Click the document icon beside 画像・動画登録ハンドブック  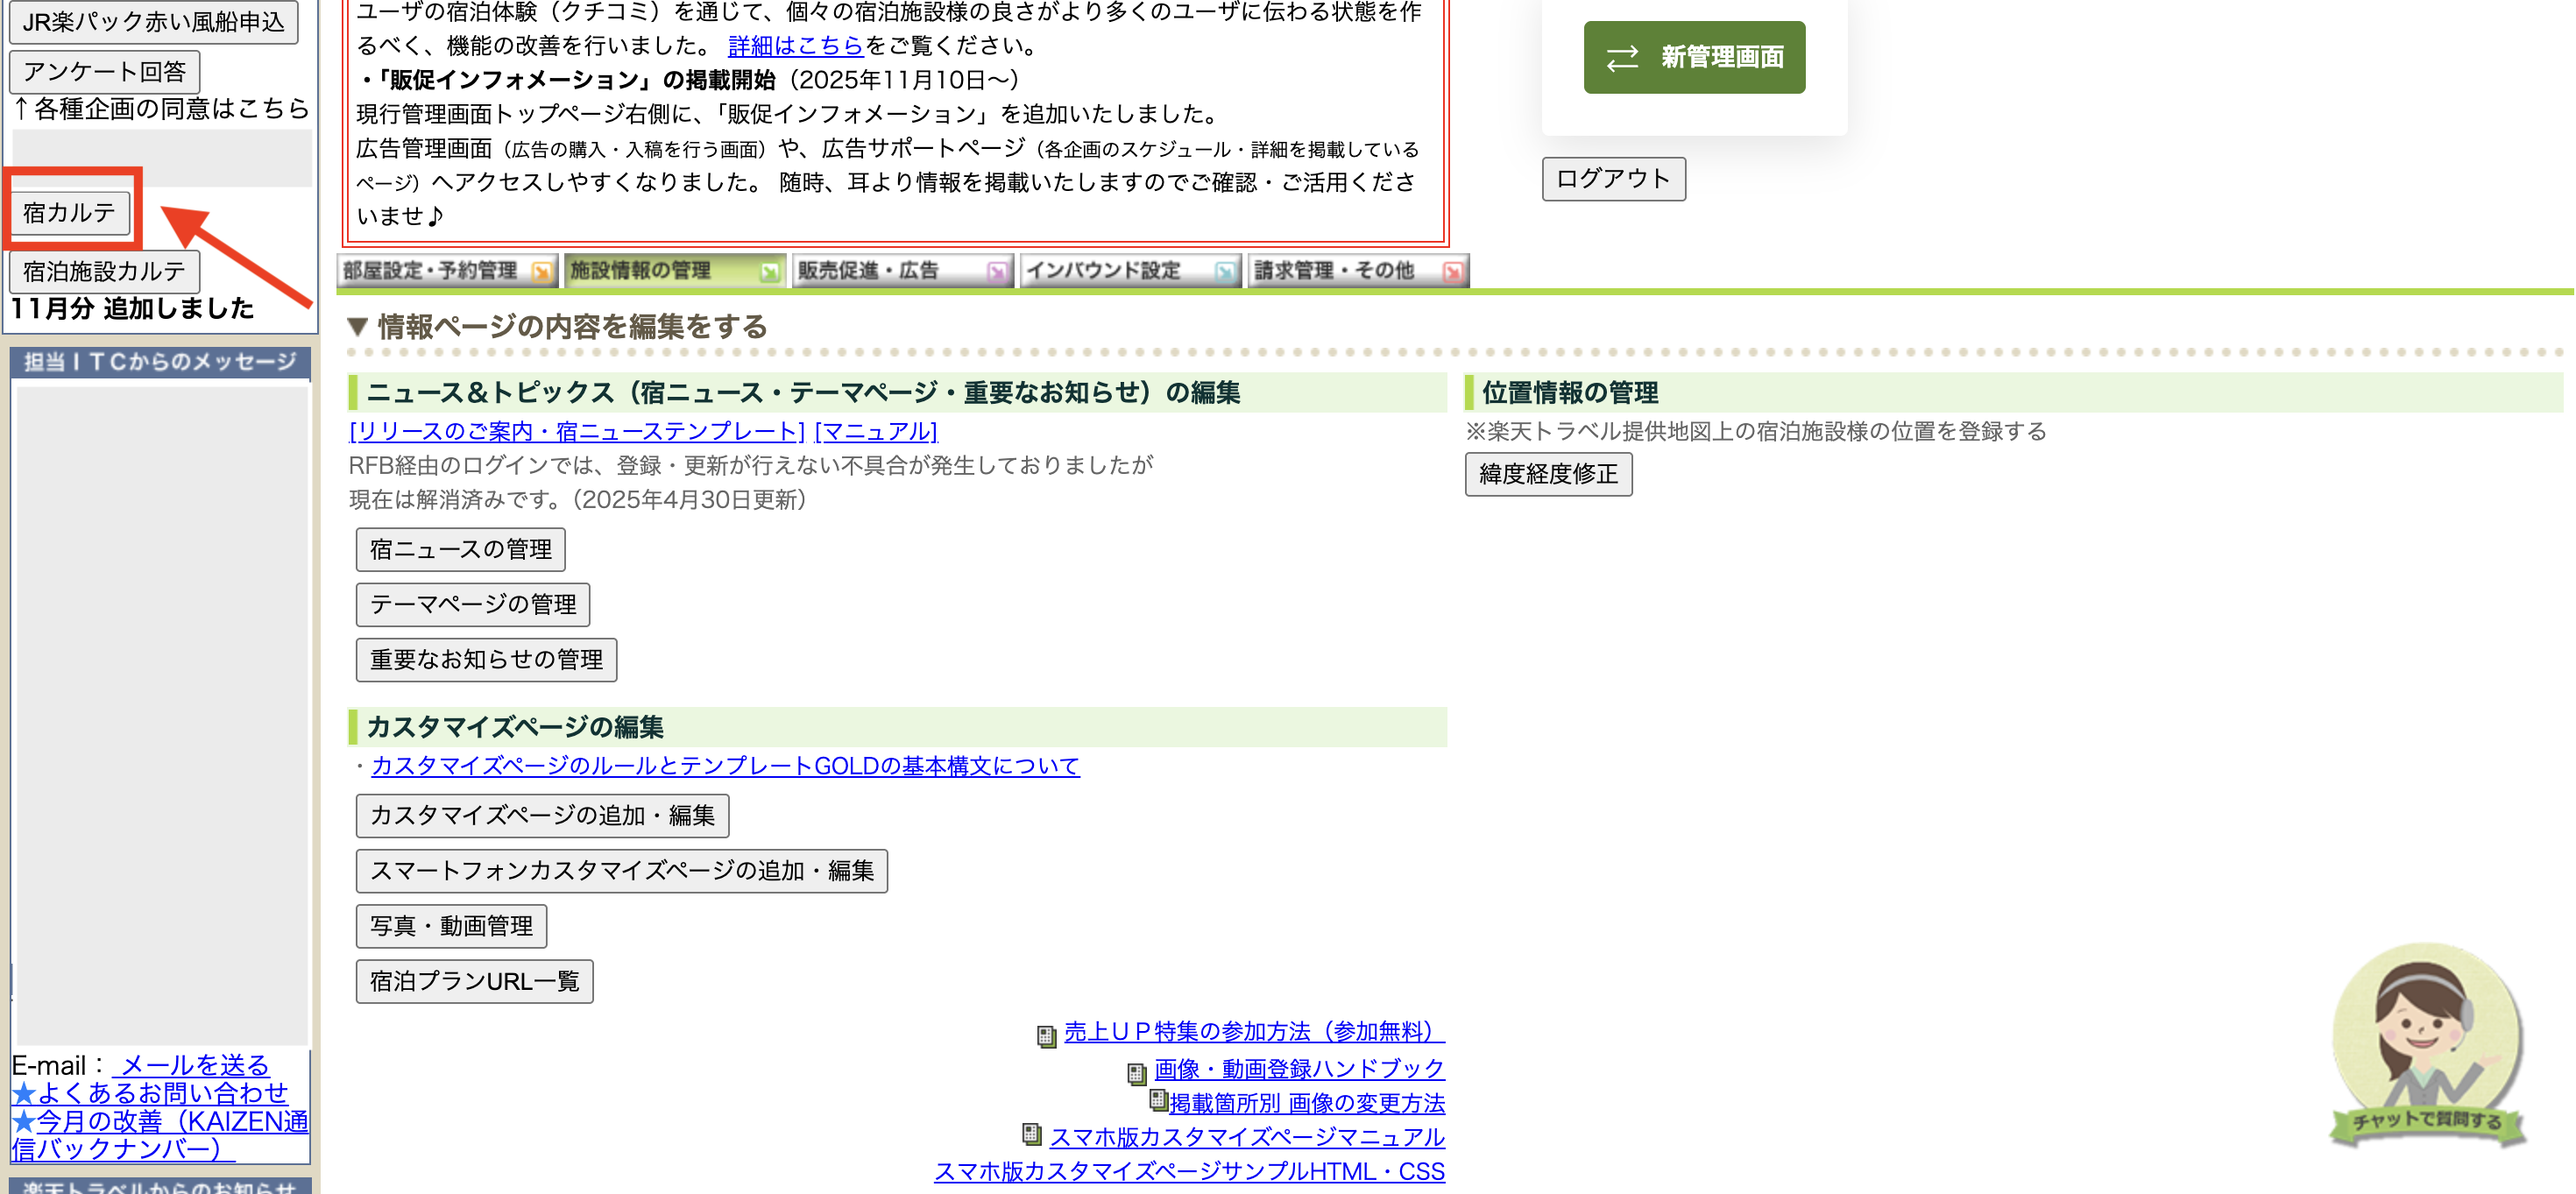(x=1136, y=1073)
